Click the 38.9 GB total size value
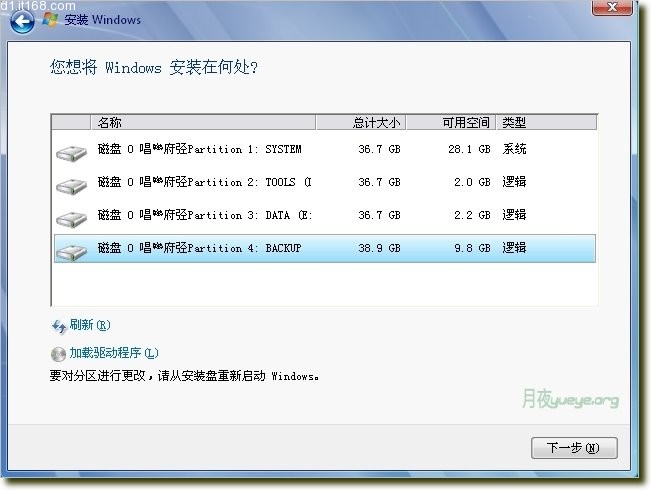Screen dimensions: 651x490 [379, 248]
